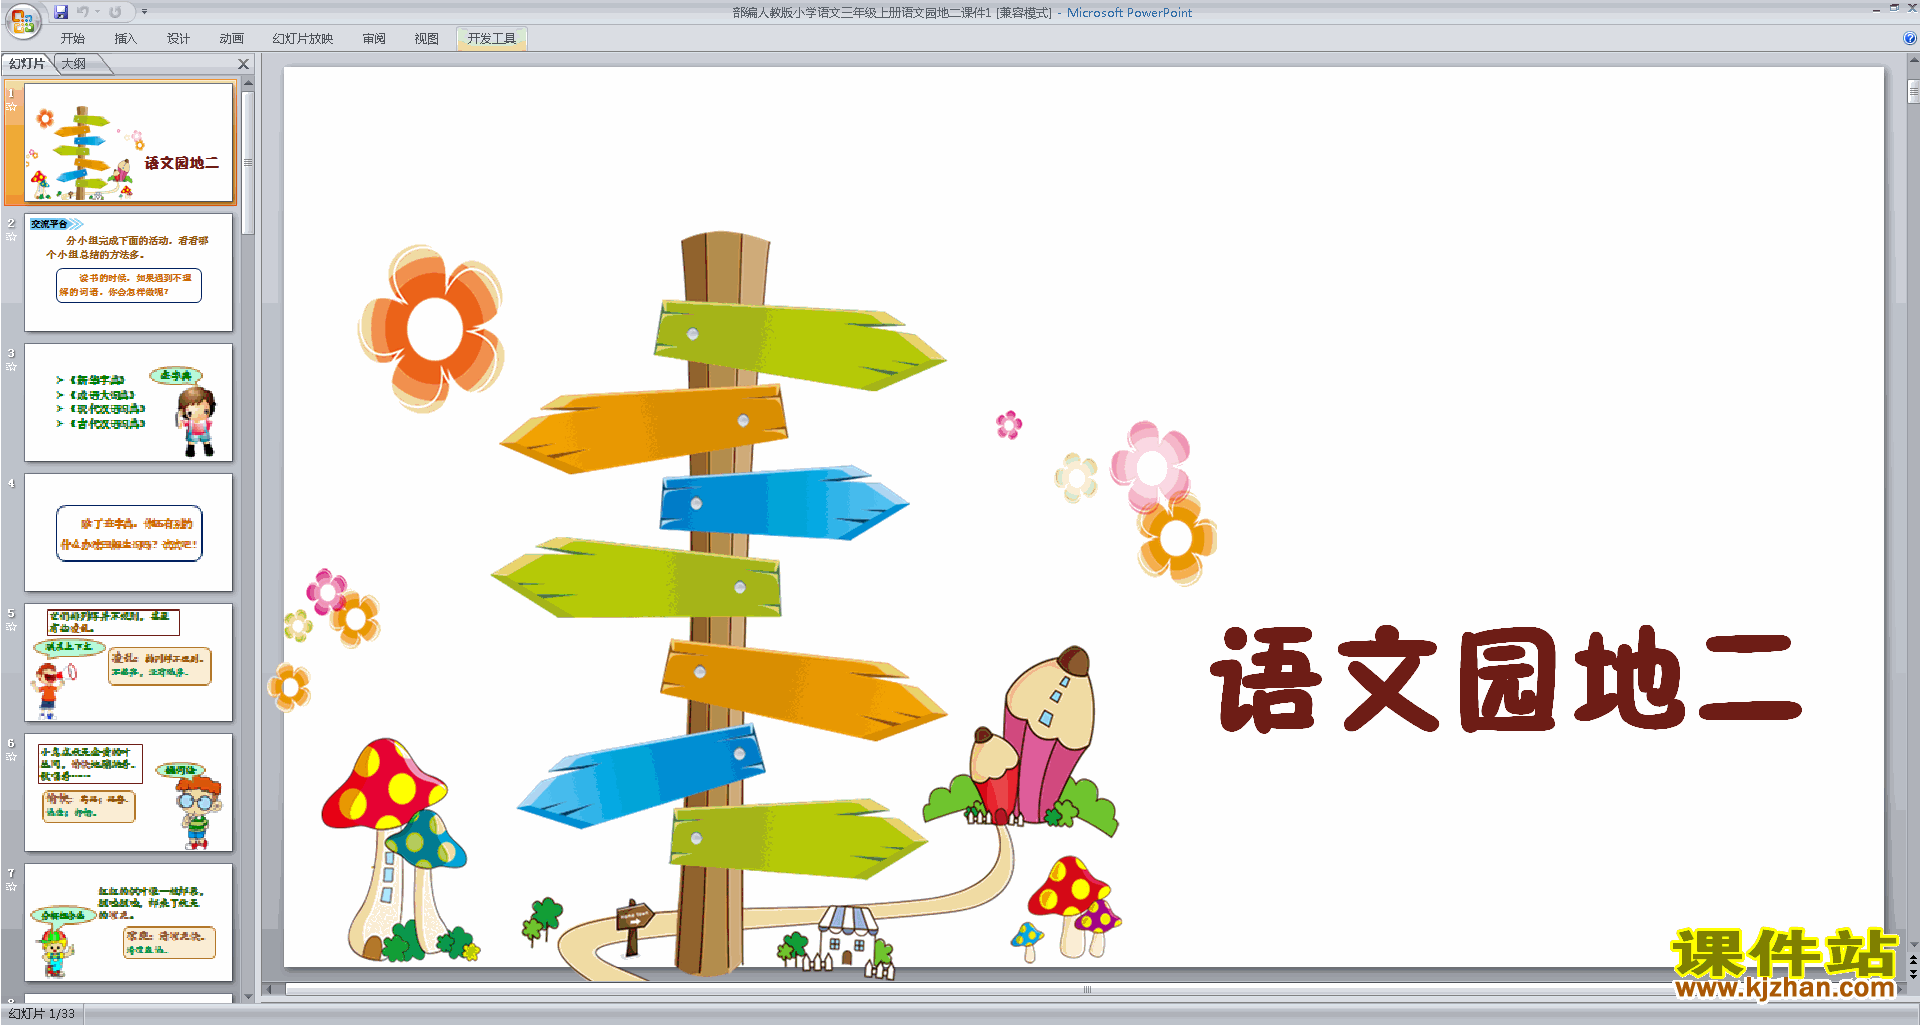Click thumbnail pane scrollbar down arrow
The width and height of the screenshot is (1920, 1025).
click(x=248, y=997)
